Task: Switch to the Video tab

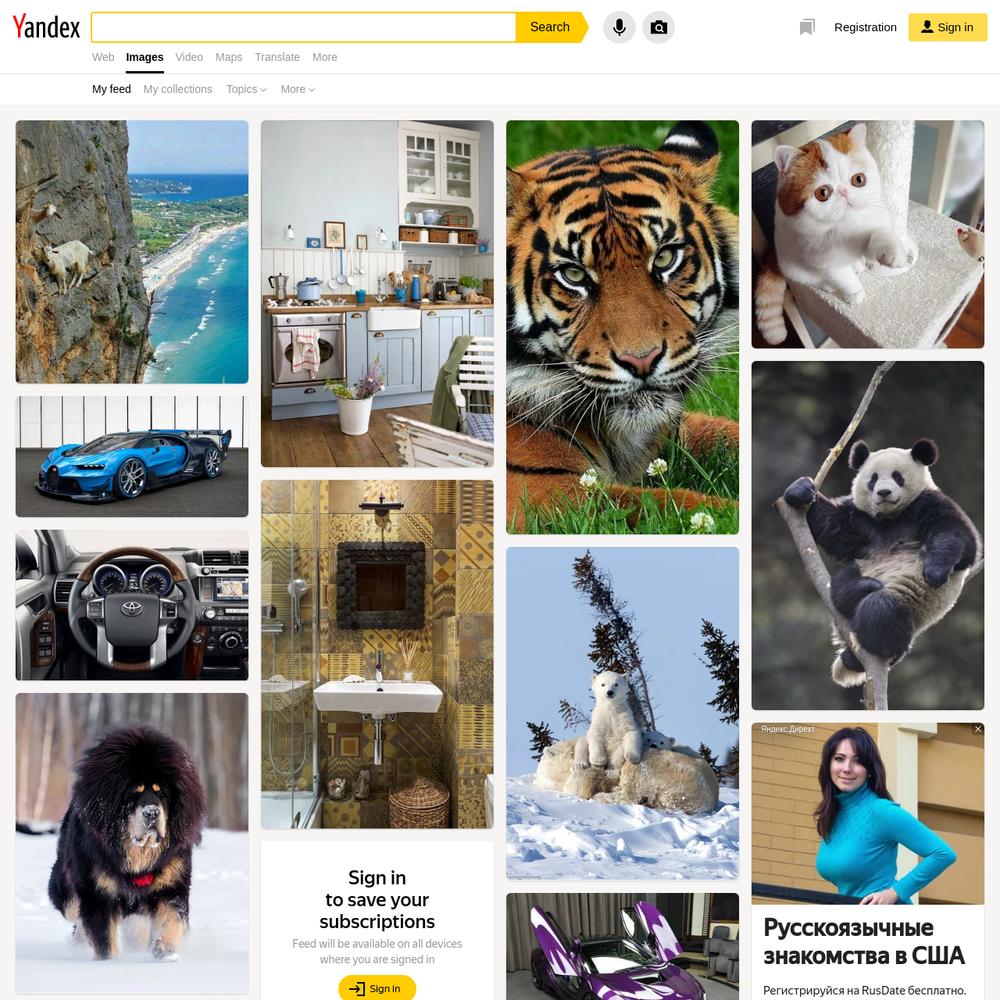Action: coord(189,57)
